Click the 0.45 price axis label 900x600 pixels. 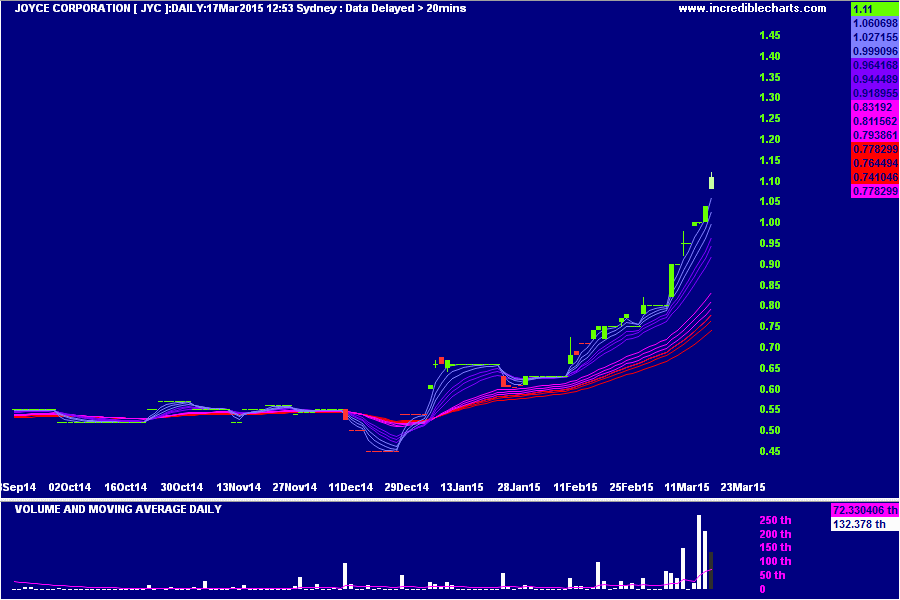[770, 451]
